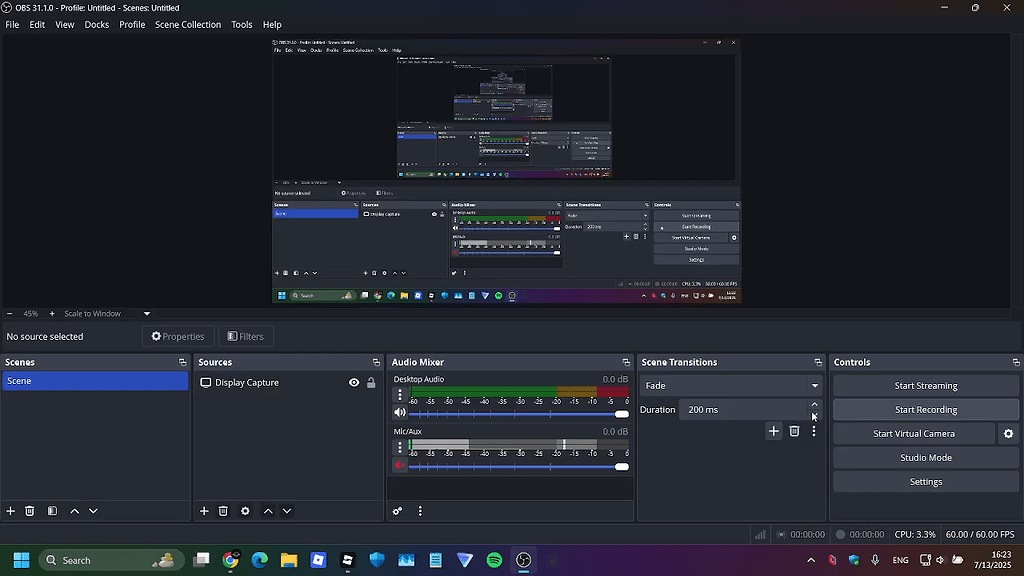This screenshot has width=1024, height=576.
Task: Select Display Capture source row
Action: pyautogui.click(x=287, y=383)
